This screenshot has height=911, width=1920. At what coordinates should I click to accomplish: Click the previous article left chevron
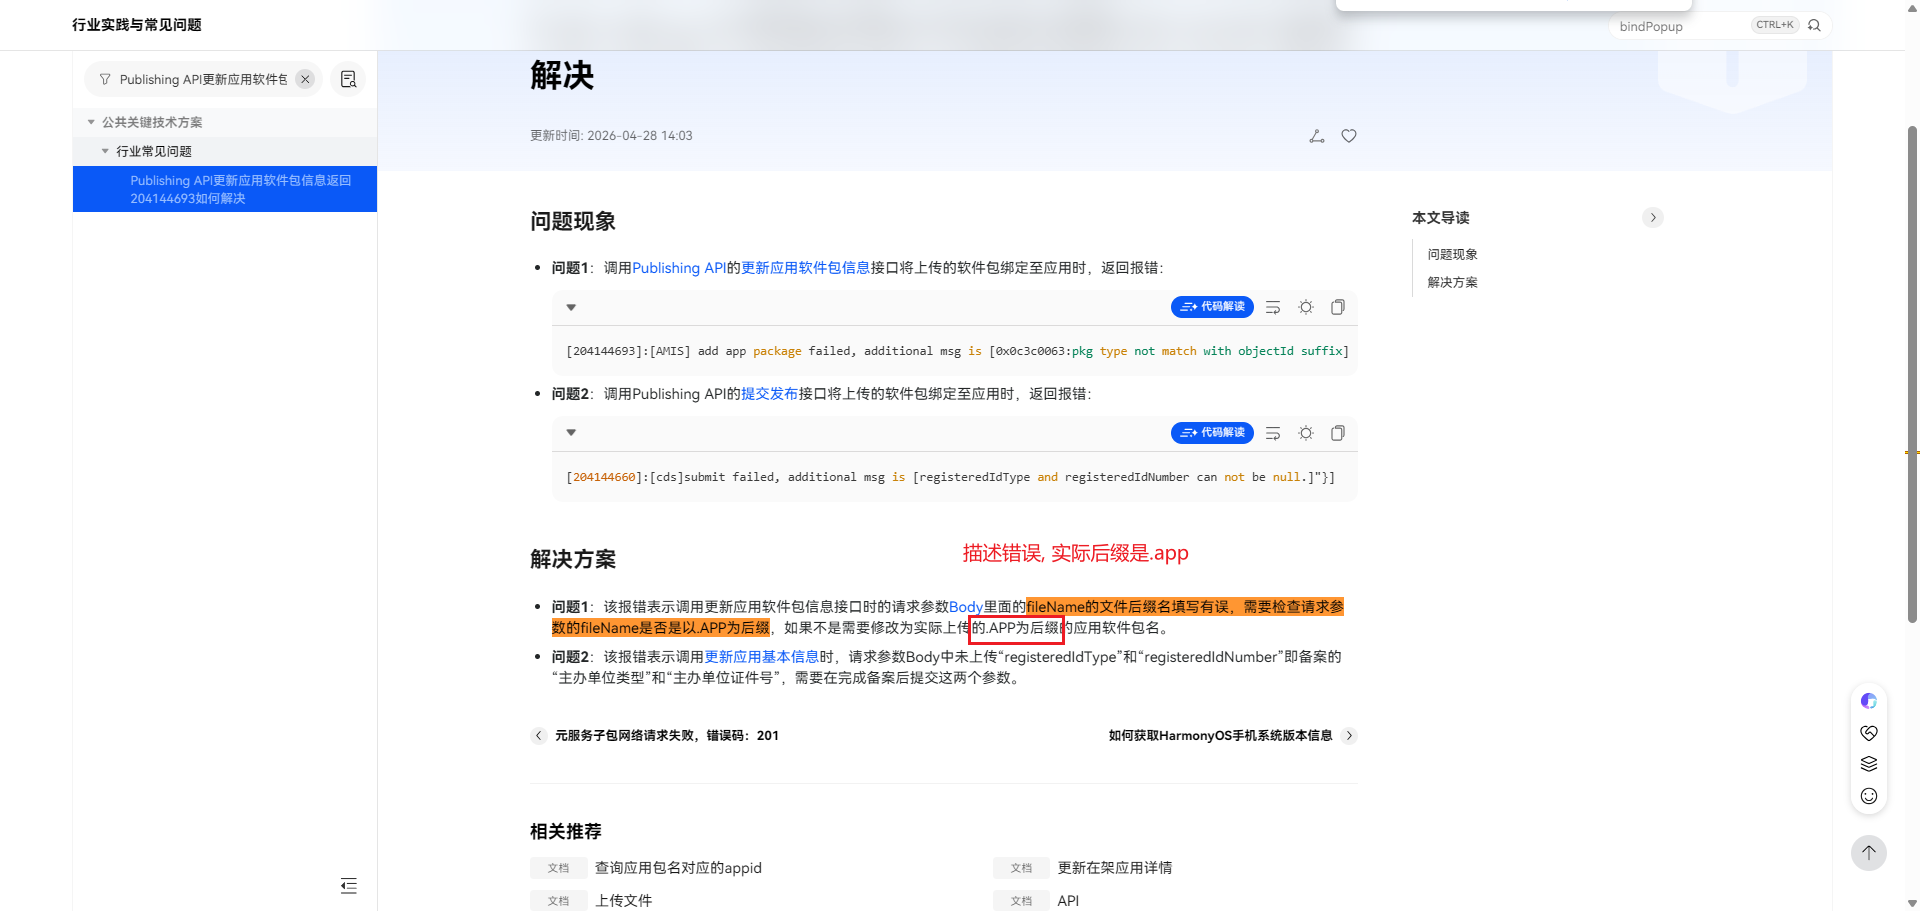coord(539,735)
